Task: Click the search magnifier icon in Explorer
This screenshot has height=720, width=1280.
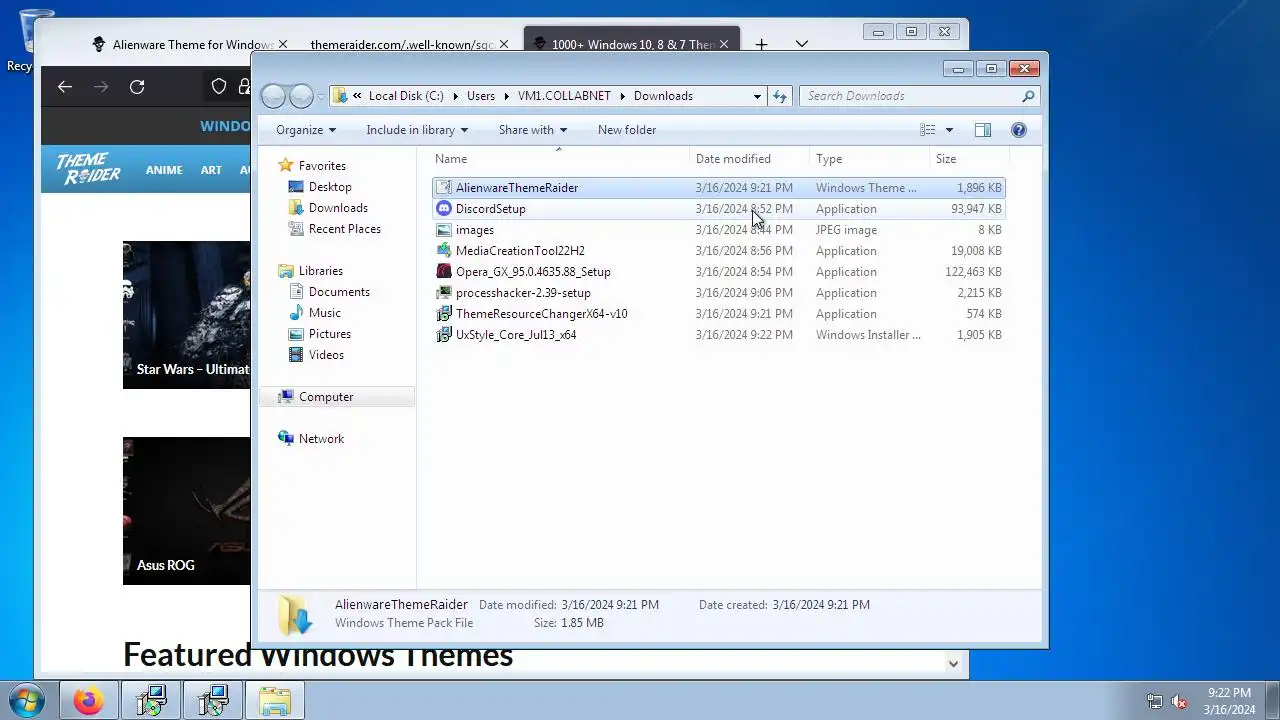Action: (x=1028, y=96)
